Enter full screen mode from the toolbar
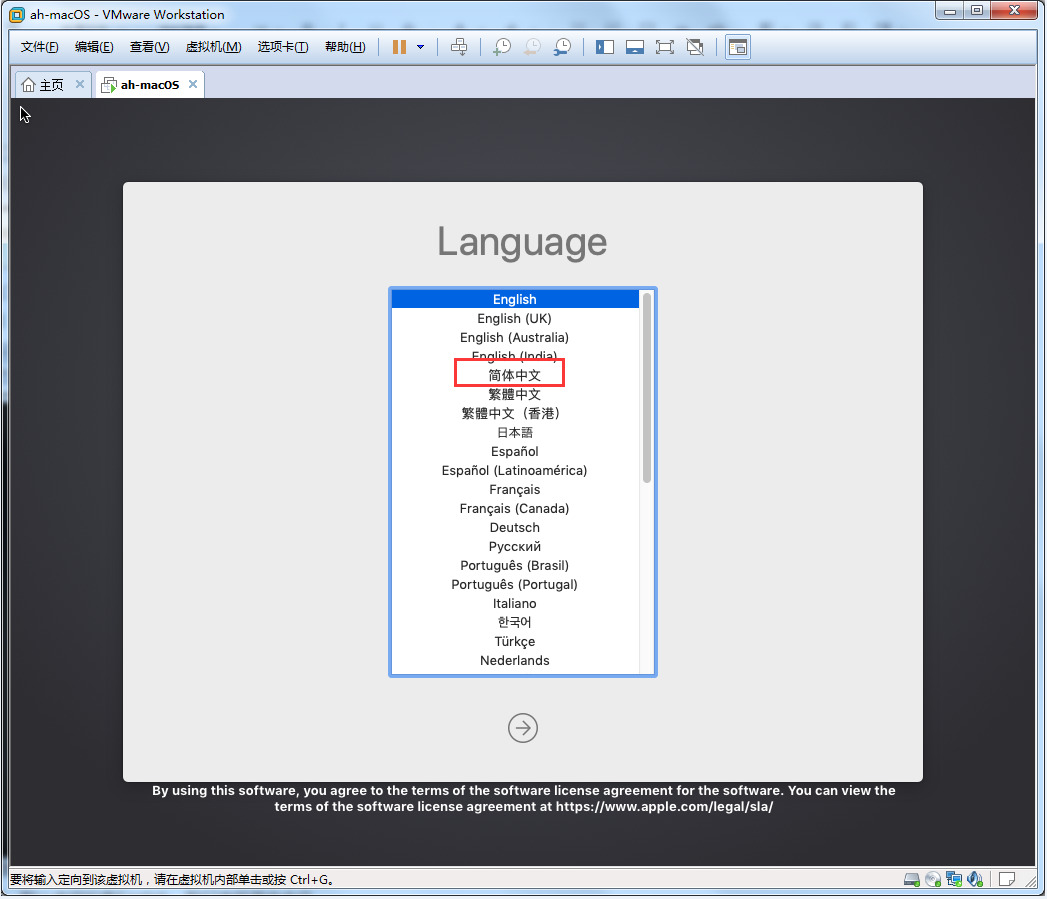The height and width of the screenshot is (899, 1047). [664, 47]
